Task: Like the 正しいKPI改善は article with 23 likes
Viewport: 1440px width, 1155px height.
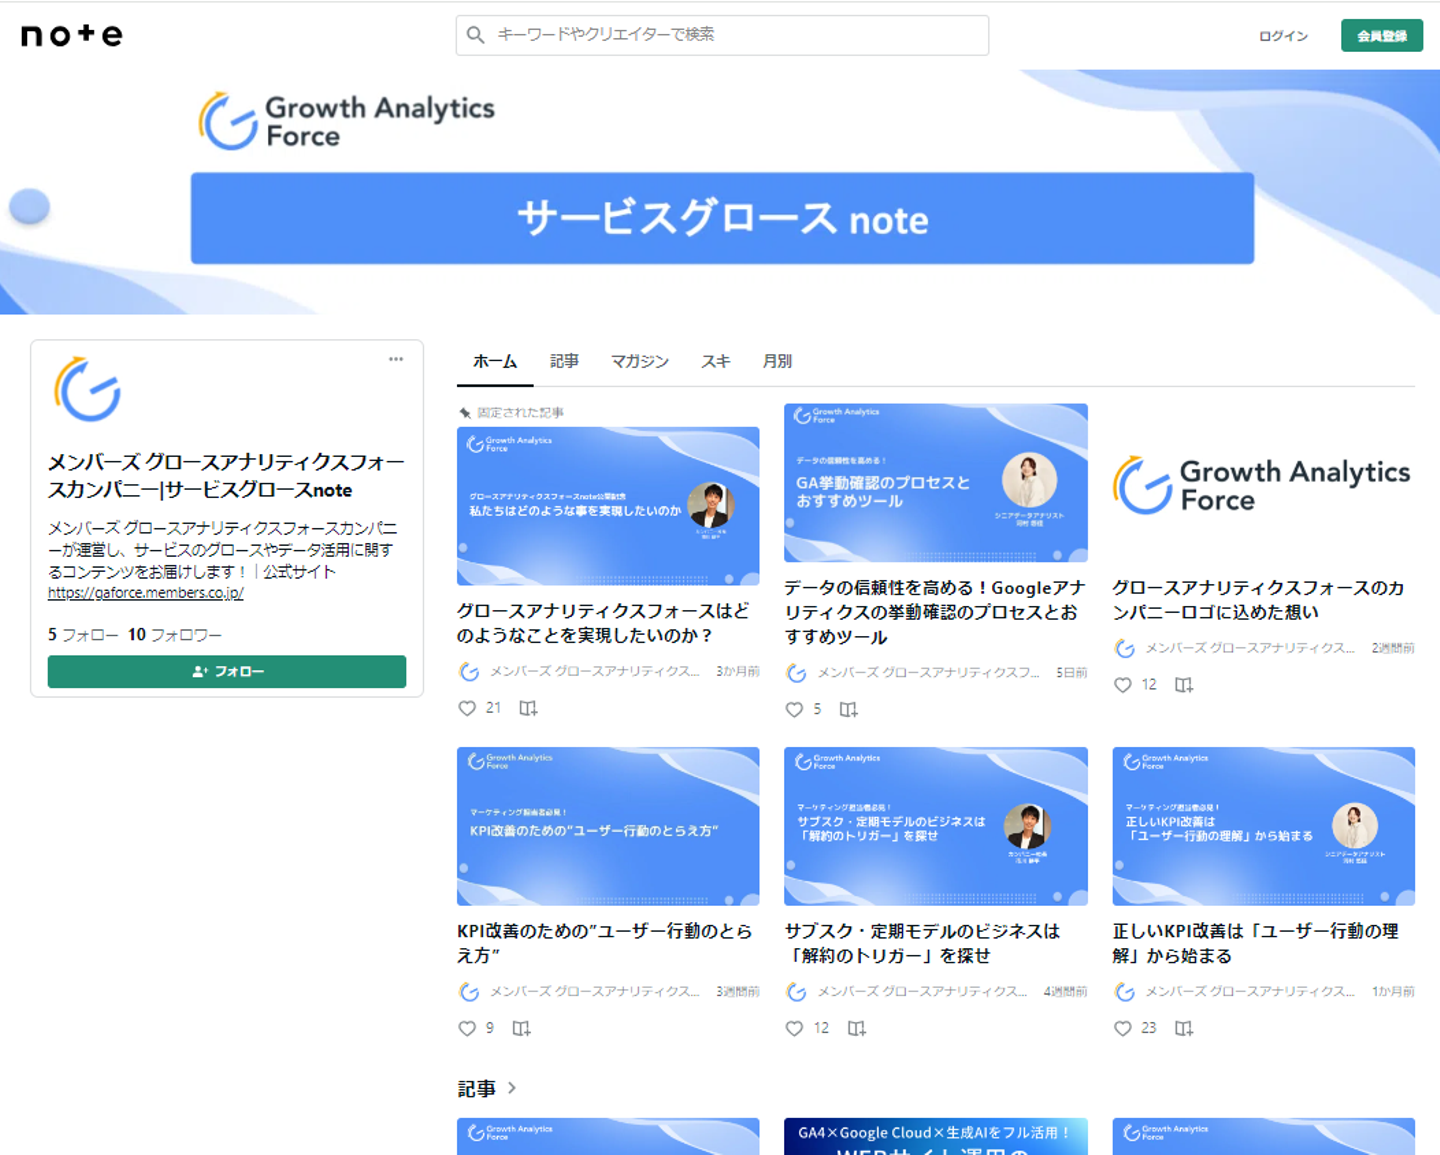Action: [x=1122, y=1028]
